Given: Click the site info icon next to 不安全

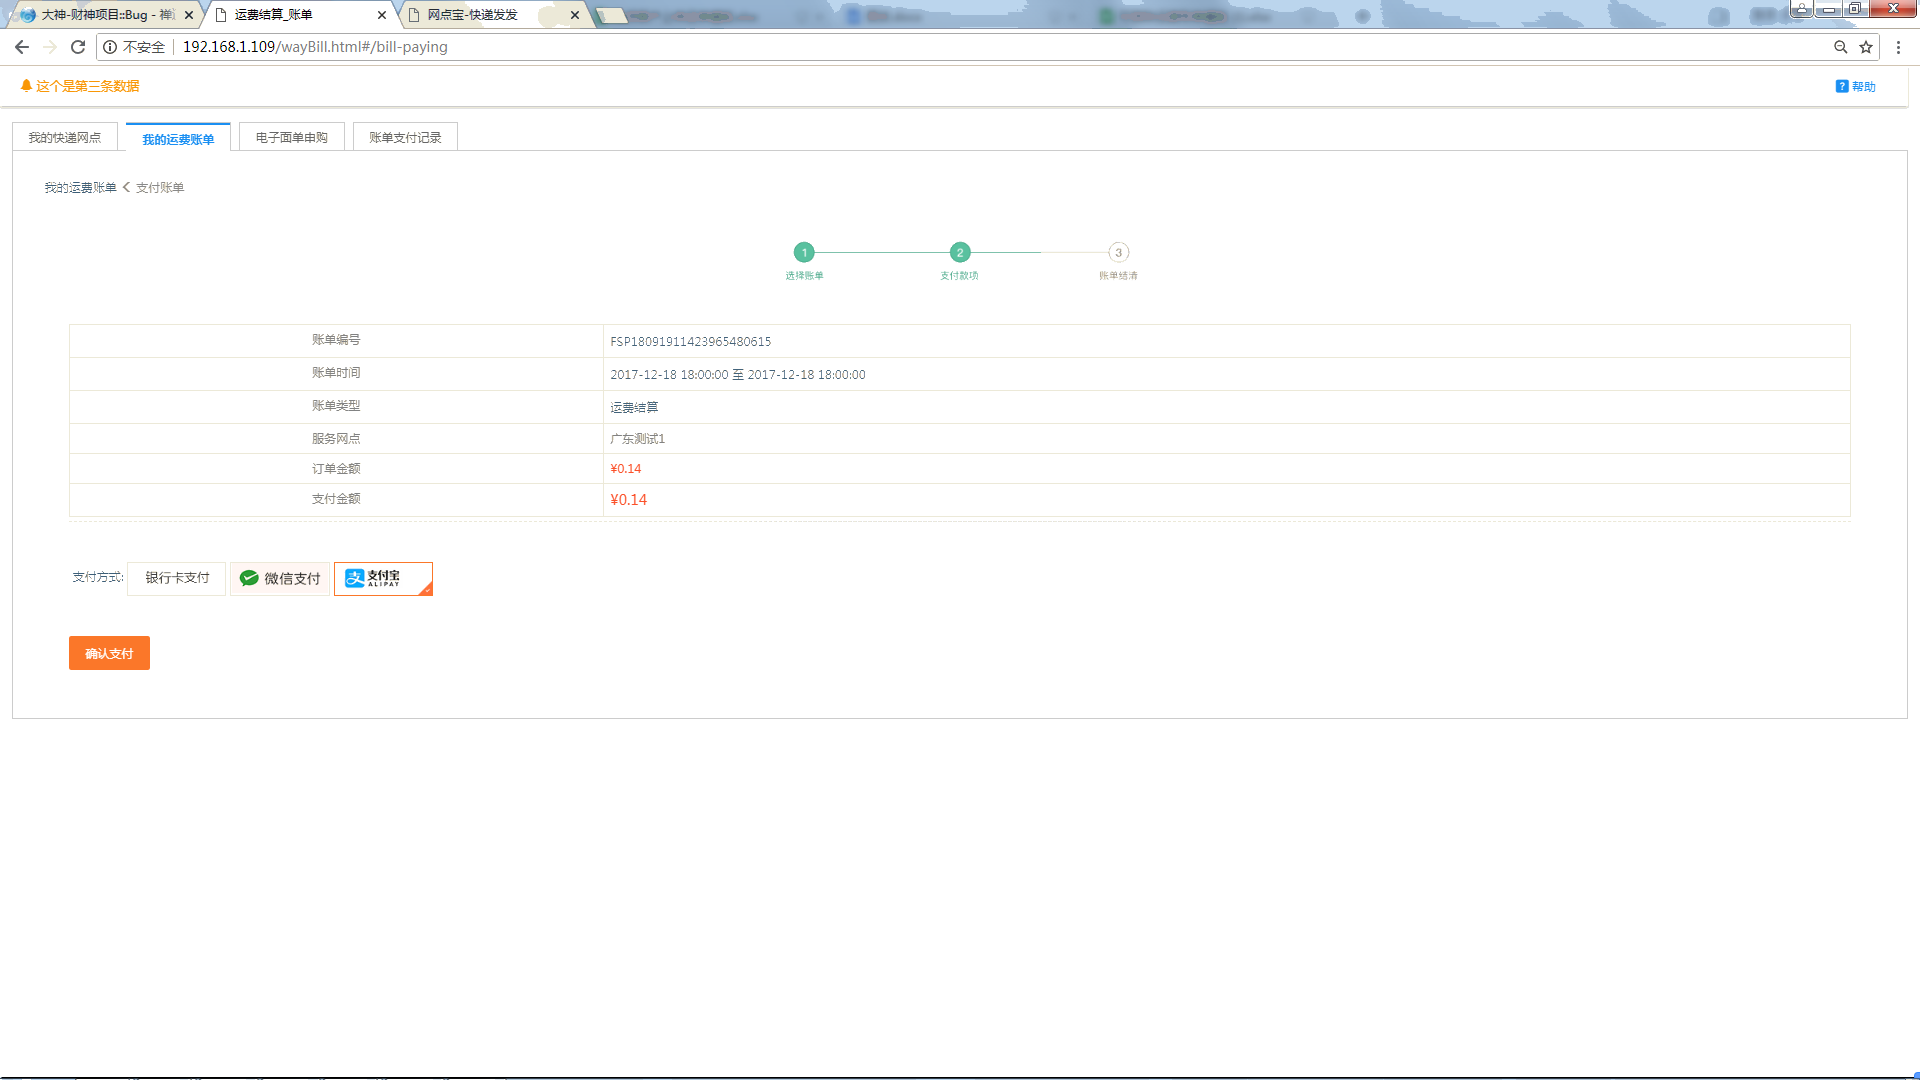Looking at the screenshot, I should (110, 47).
